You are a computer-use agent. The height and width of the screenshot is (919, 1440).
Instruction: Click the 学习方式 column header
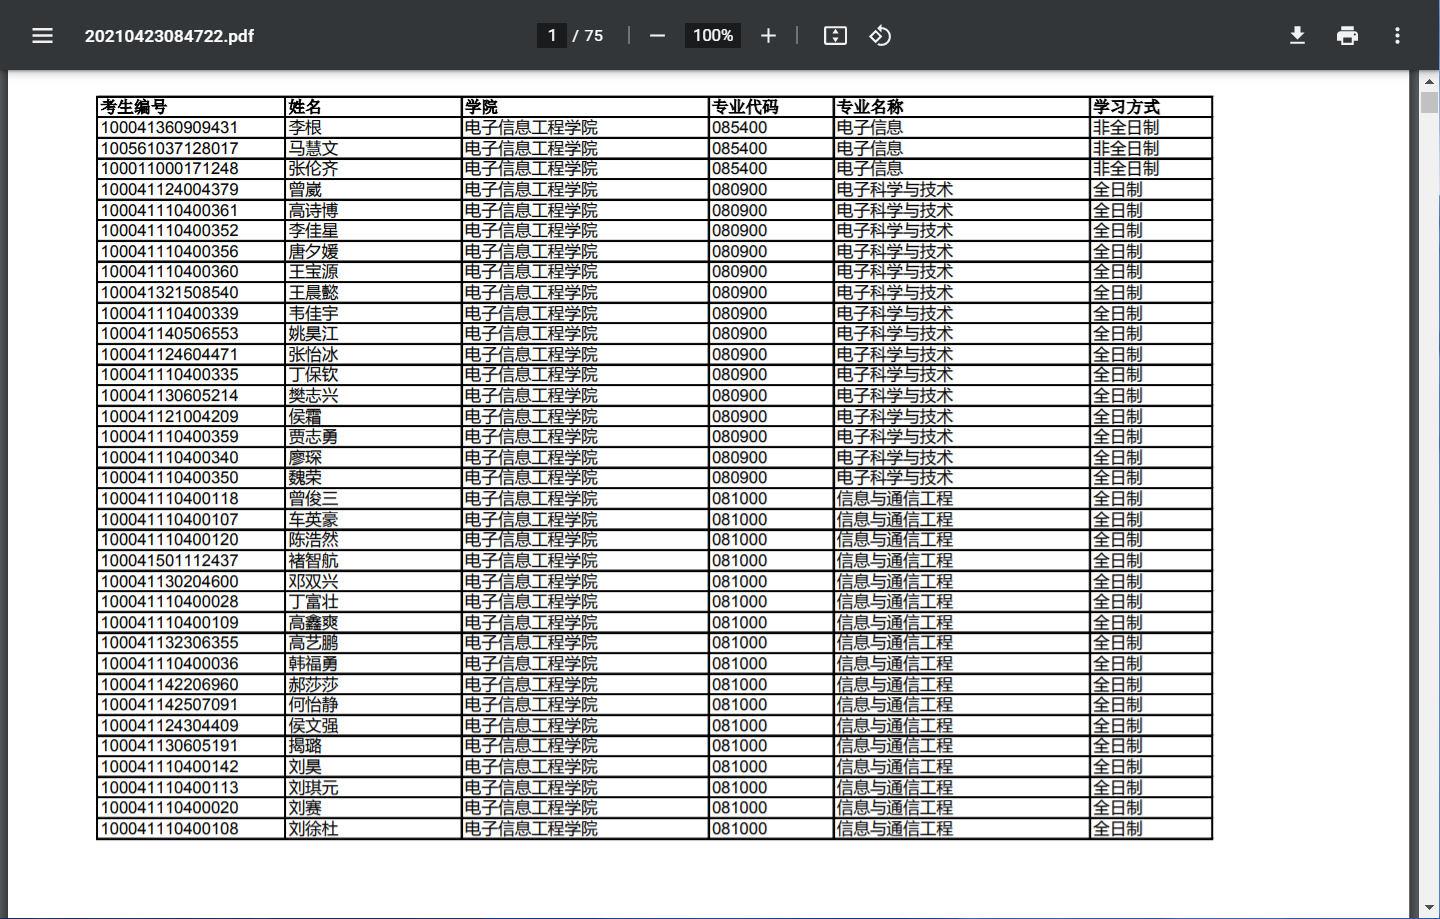tap(1127, 107)
